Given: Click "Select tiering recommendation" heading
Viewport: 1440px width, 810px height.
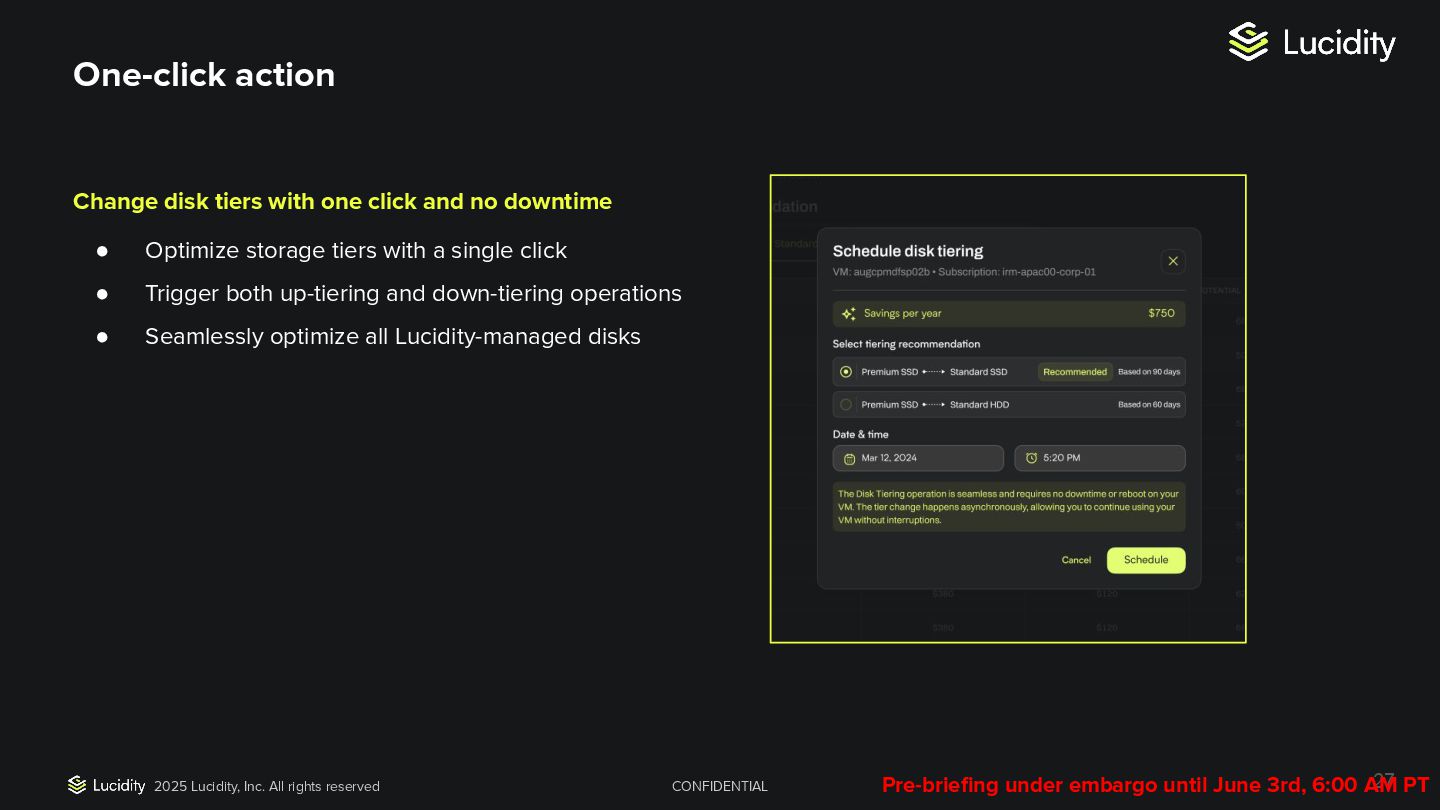Looking at the screenshot, I should pyautogui.click(x=906, y=344).
